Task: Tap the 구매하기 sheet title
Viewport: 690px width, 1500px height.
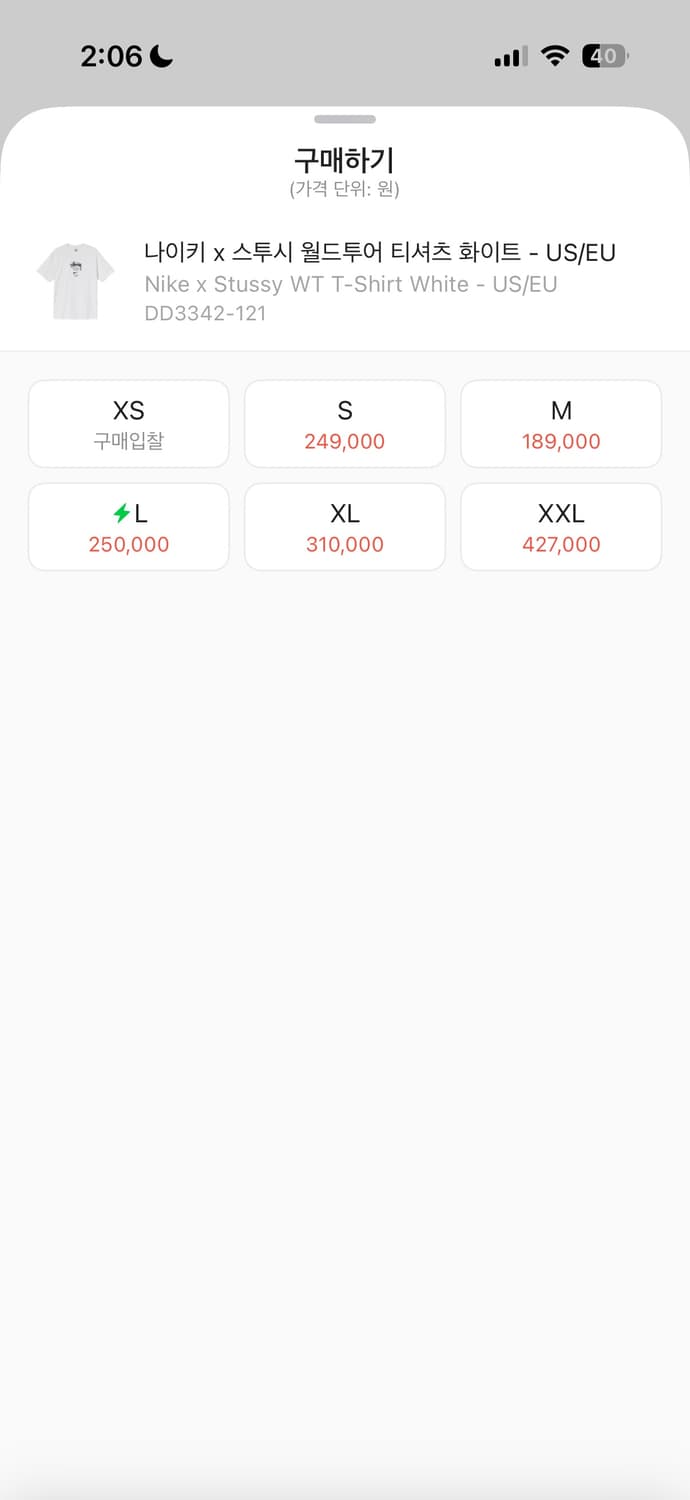Action: pos(345,160)
